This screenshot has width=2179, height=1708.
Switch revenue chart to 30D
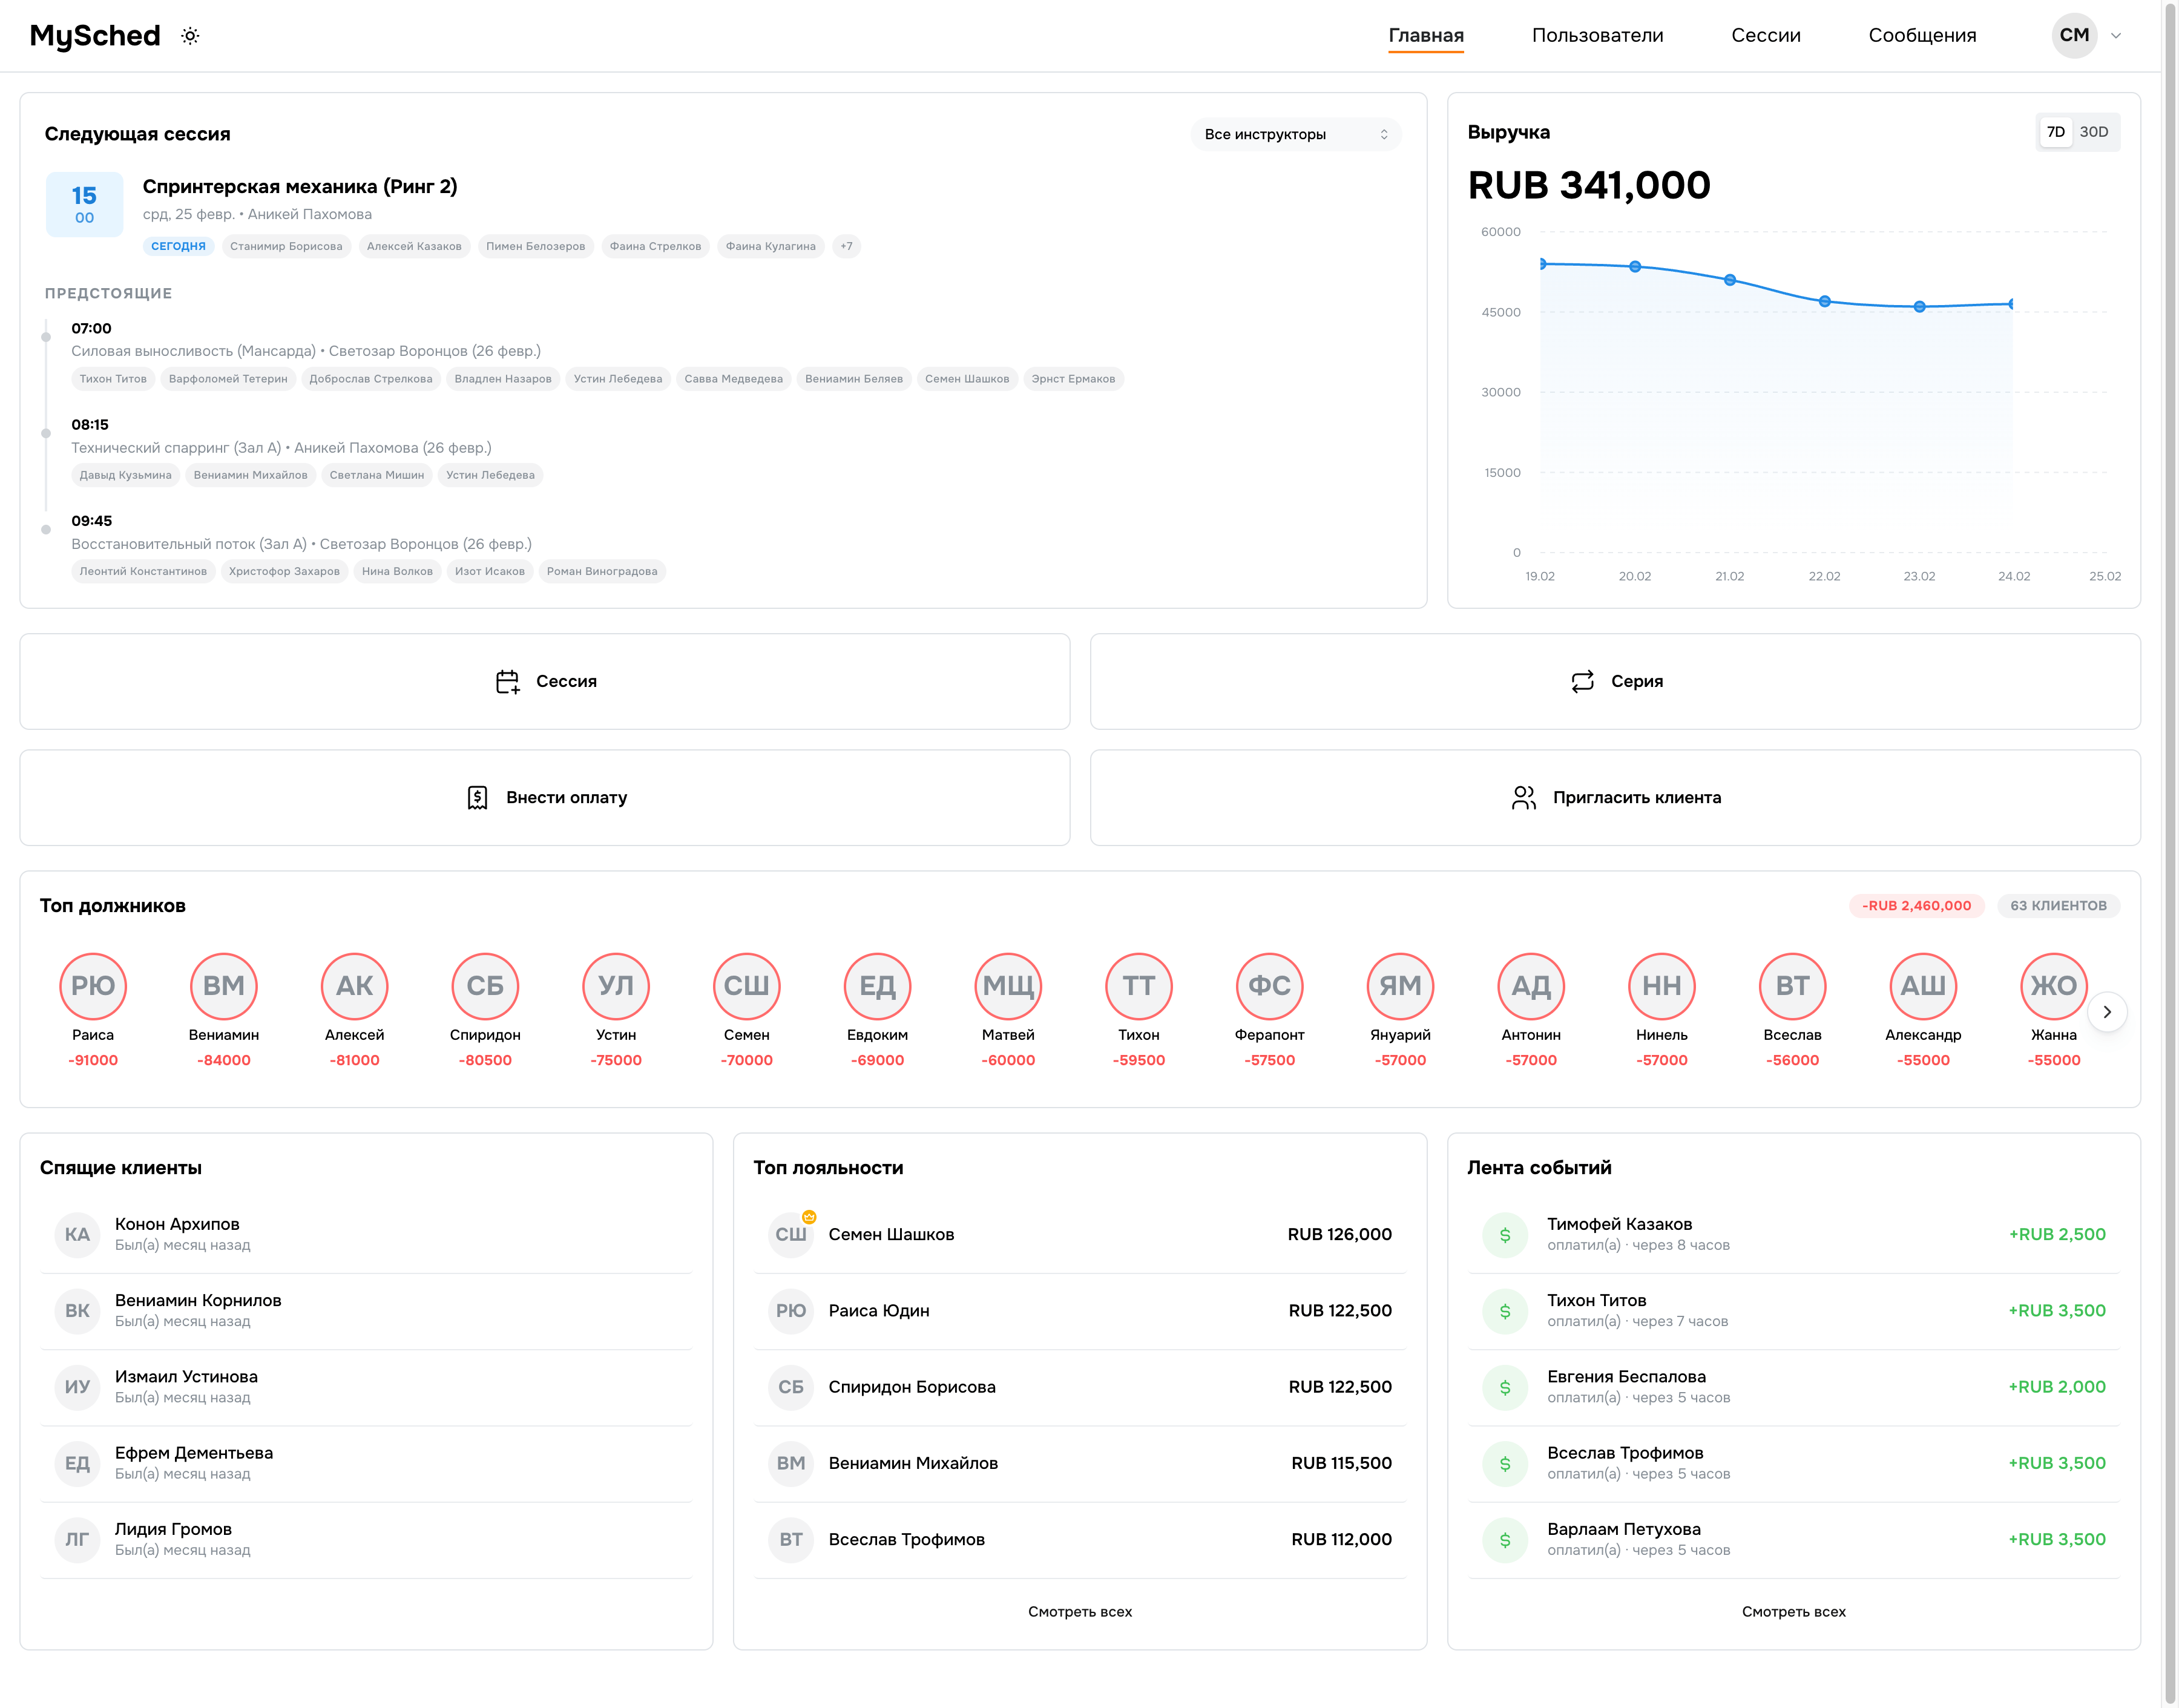pyautogui.click(x=2093, y=132)
